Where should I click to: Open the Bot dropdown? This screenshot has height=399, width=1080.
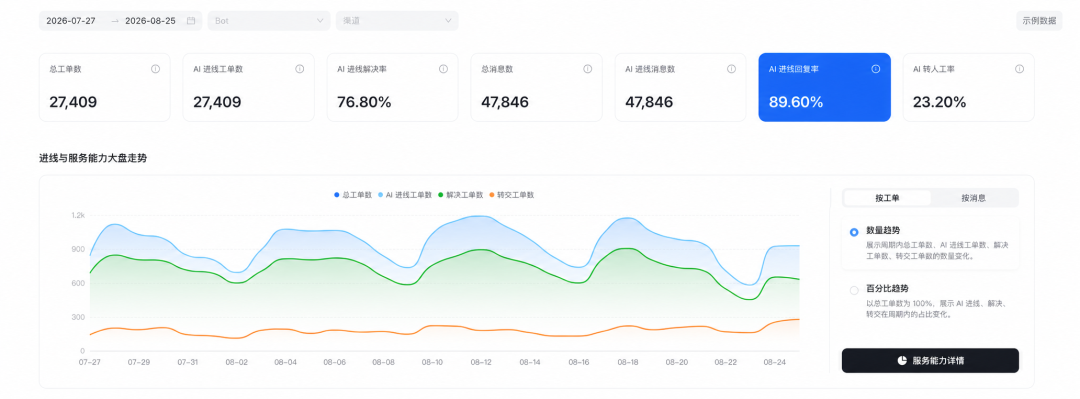pos(269,21)
